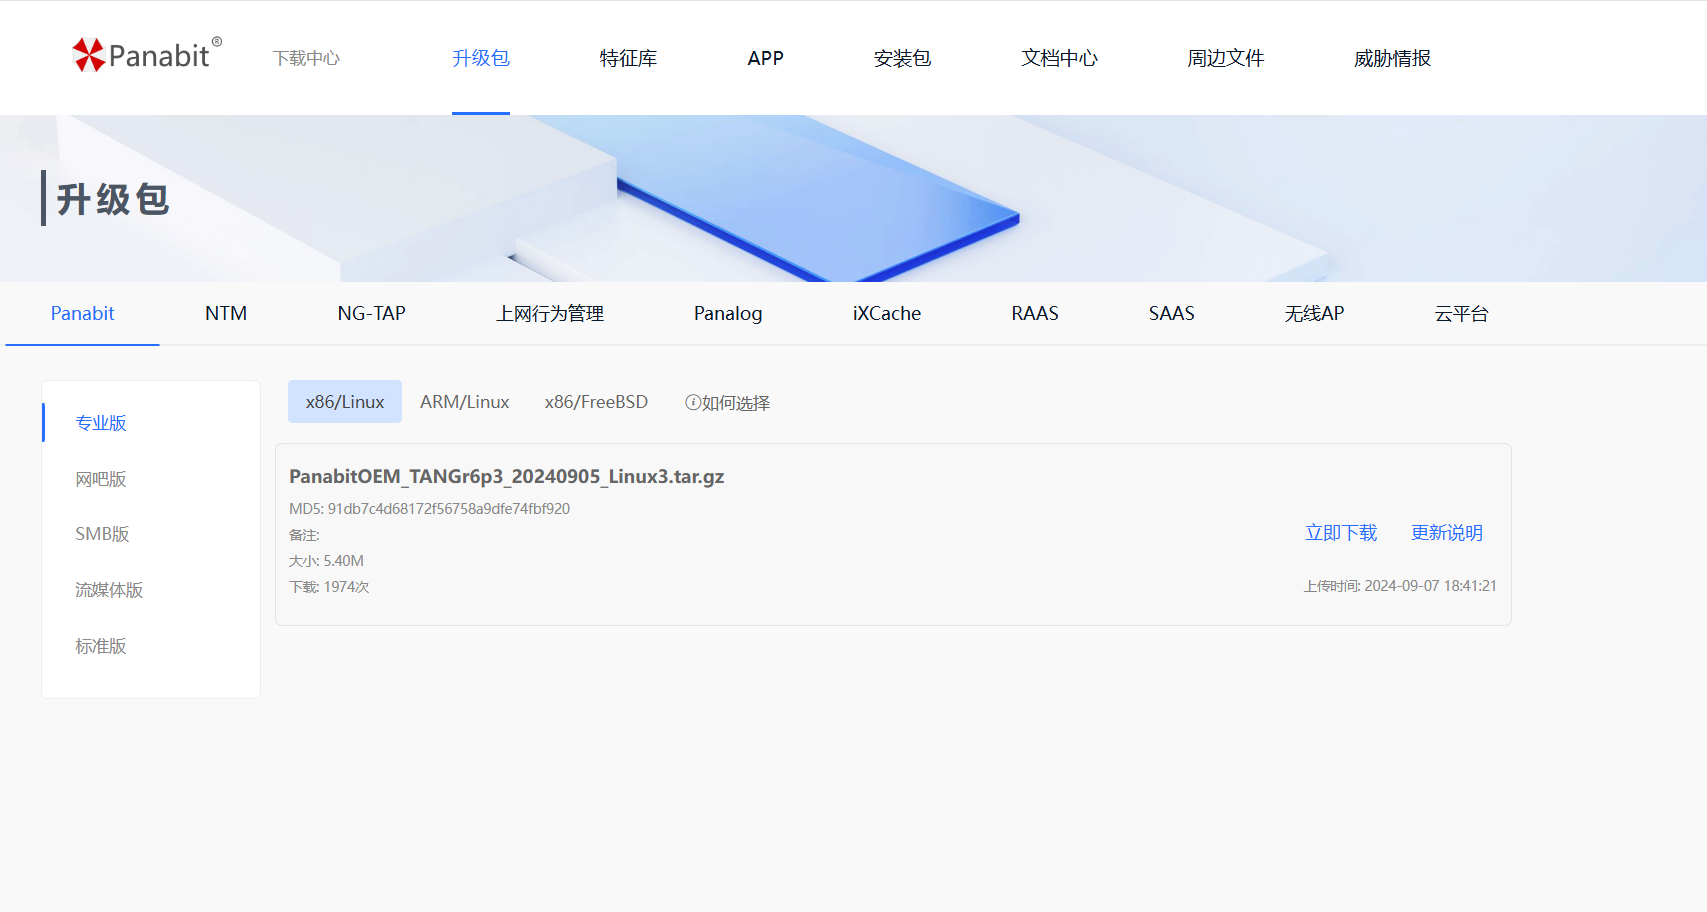
Task: Select 网吧版 in the sidebar
Action: click(x=100, y=478)
